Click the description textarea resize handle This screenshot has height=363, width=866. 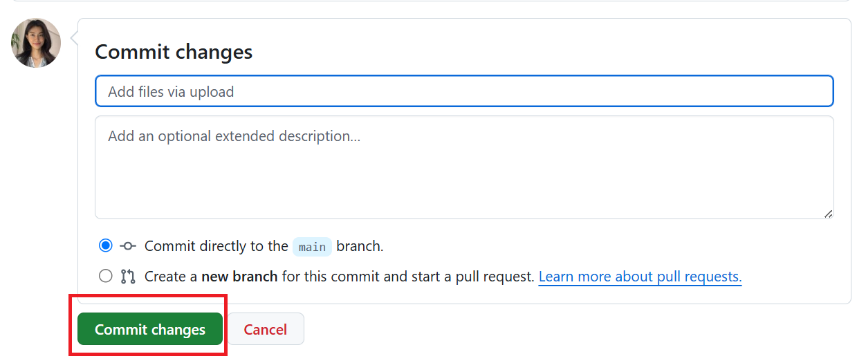click(x=828, y=214)
